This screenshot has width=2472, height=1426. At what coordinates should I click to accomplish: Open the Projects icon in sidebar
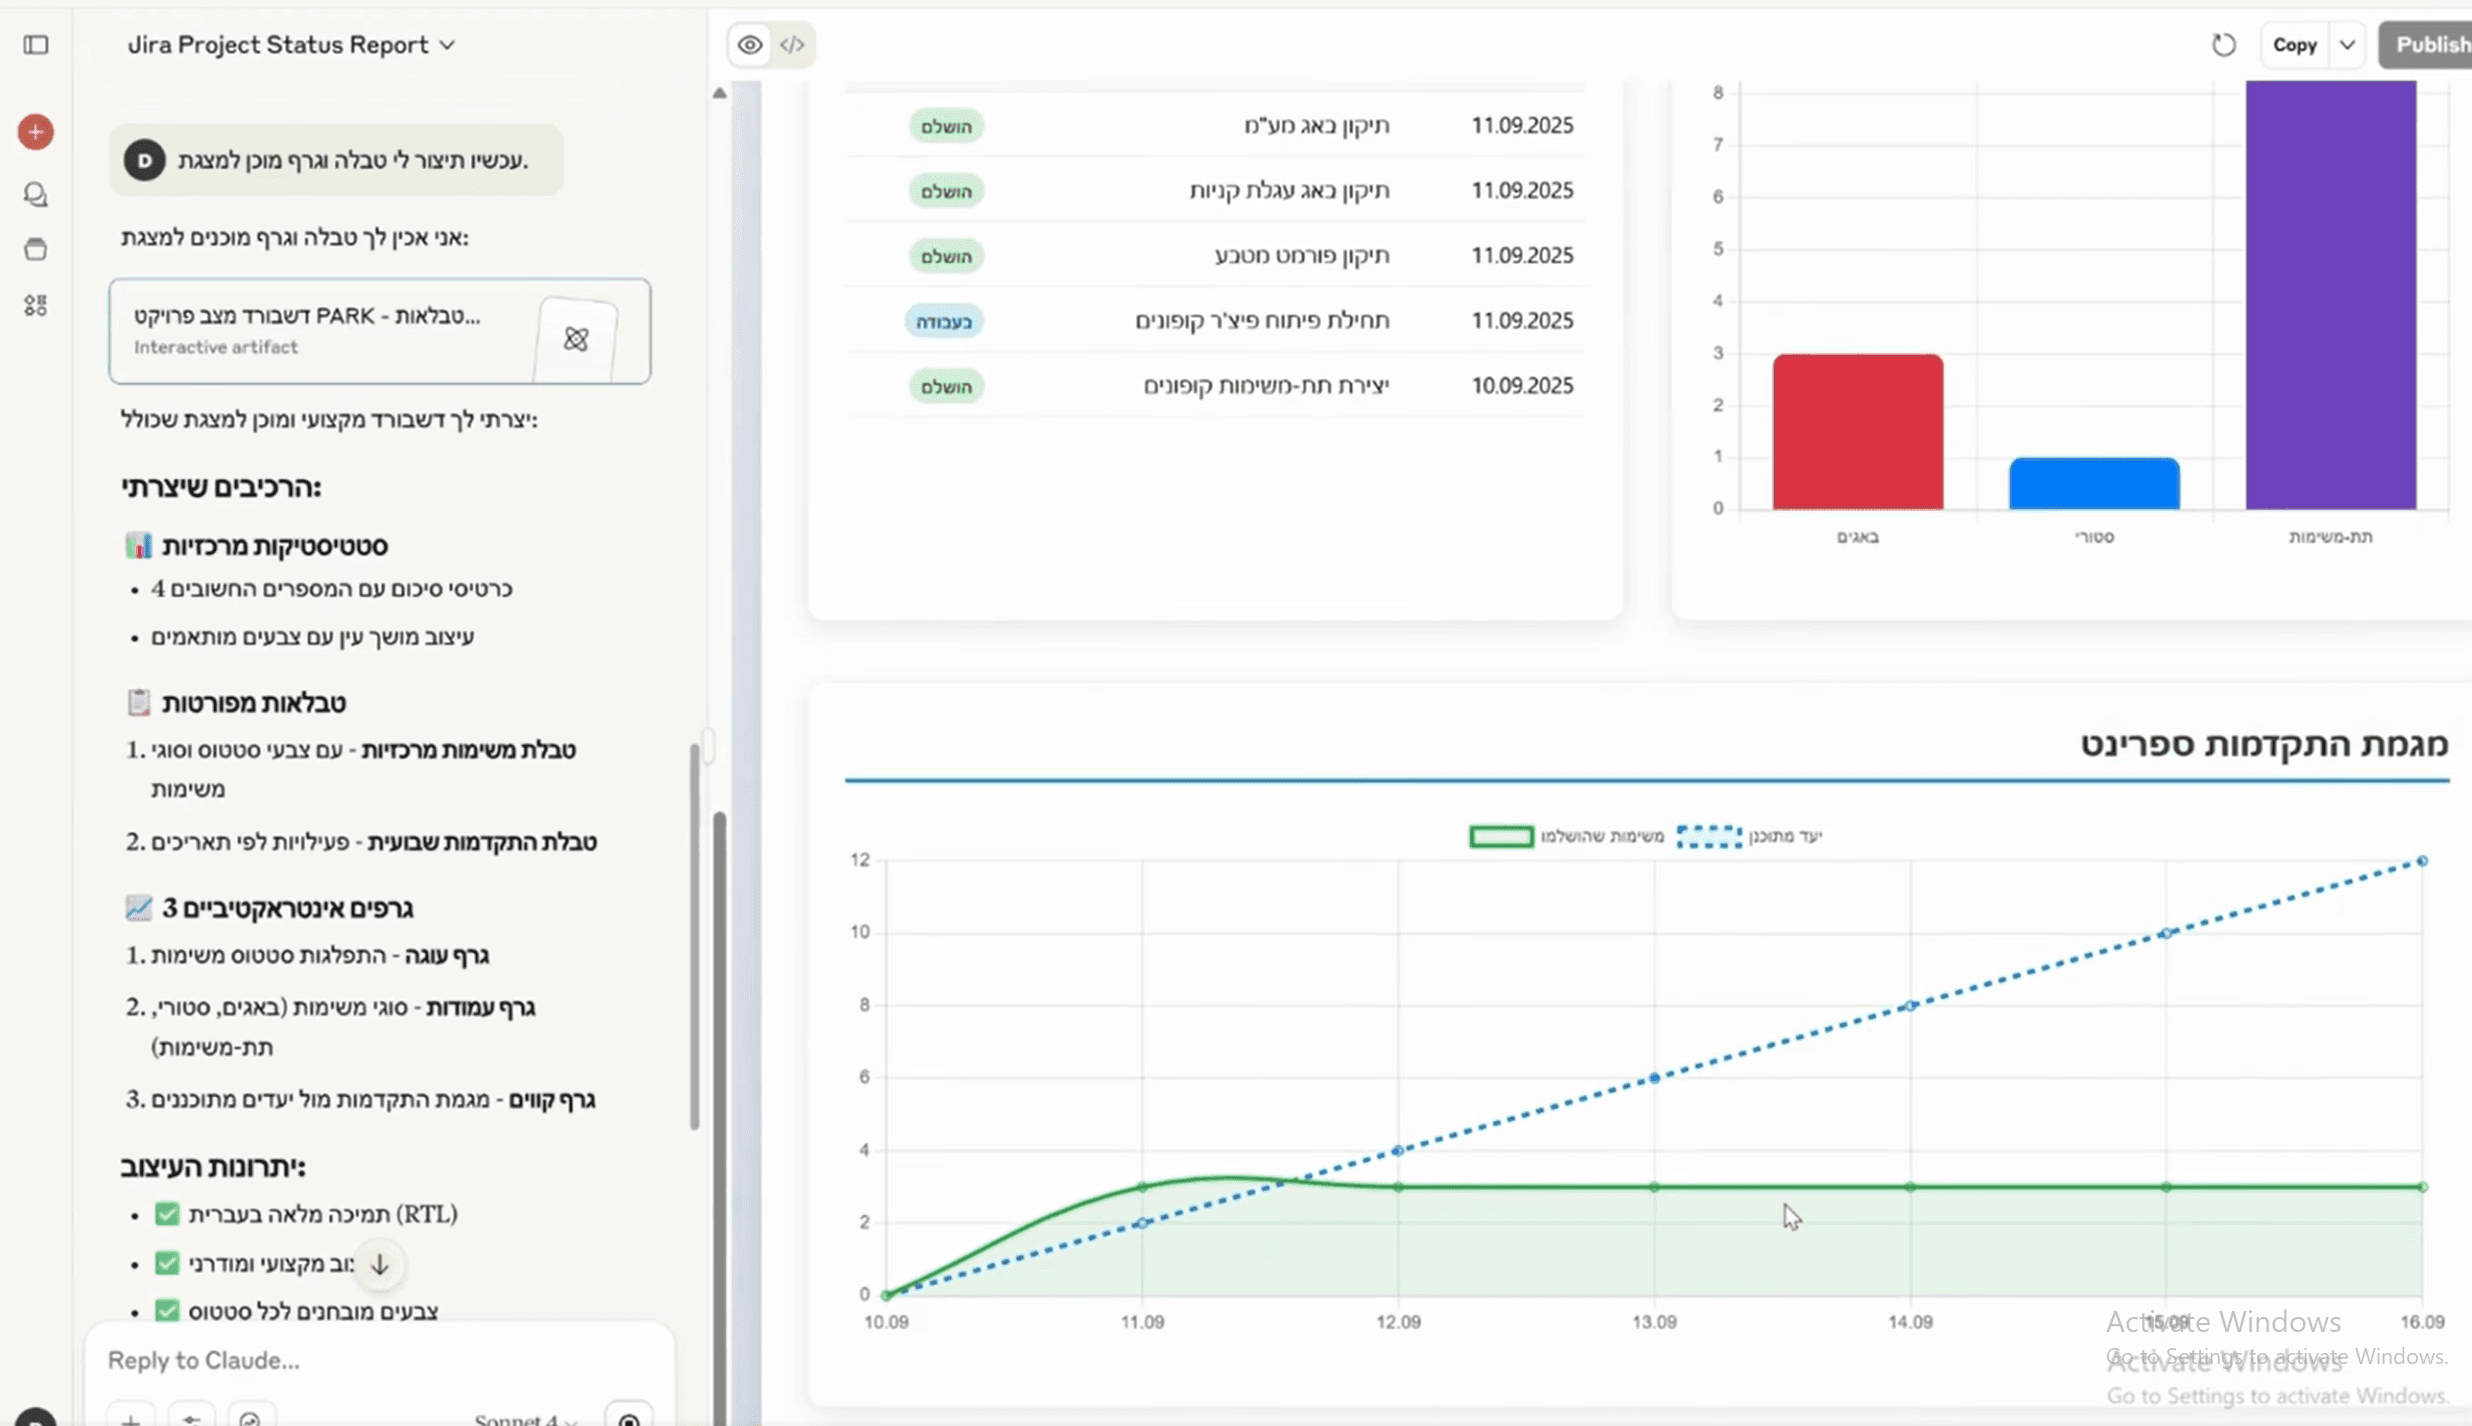[x=36, y=249]
